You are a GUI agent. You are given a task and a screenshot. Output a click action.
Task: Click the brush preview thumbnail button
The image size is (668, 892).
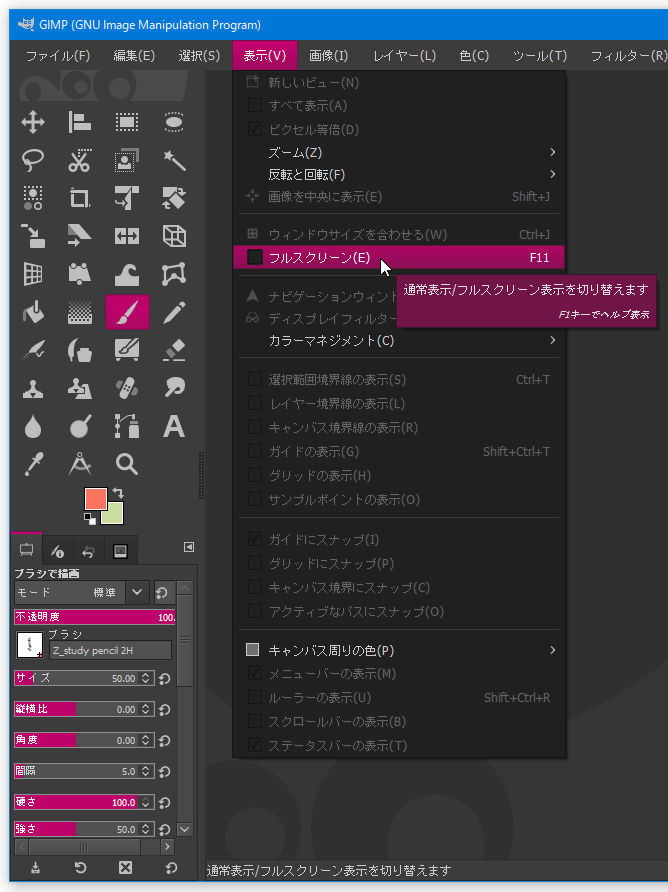[x=30, y=645]
